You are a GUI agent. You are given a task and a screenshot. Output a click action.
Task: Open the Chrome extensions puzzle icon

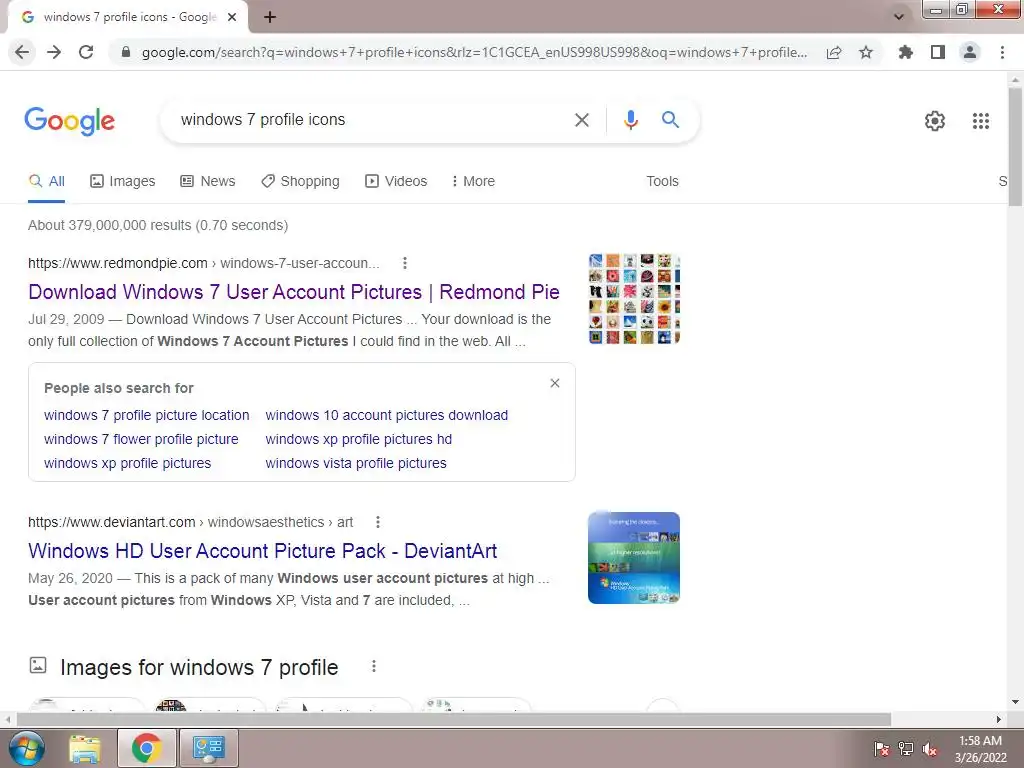(x=906, y=52)
